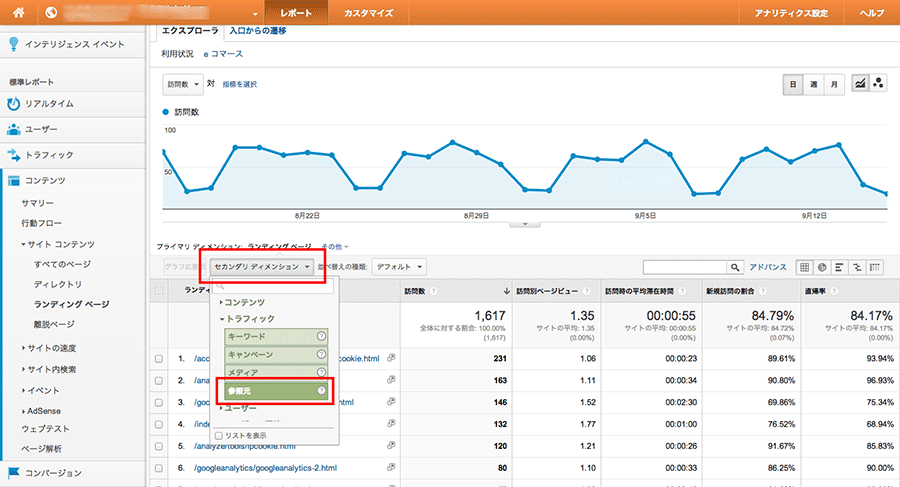Click the table search input field
Image resolution: width=900 pixels, height=487 pixels.
685,267
